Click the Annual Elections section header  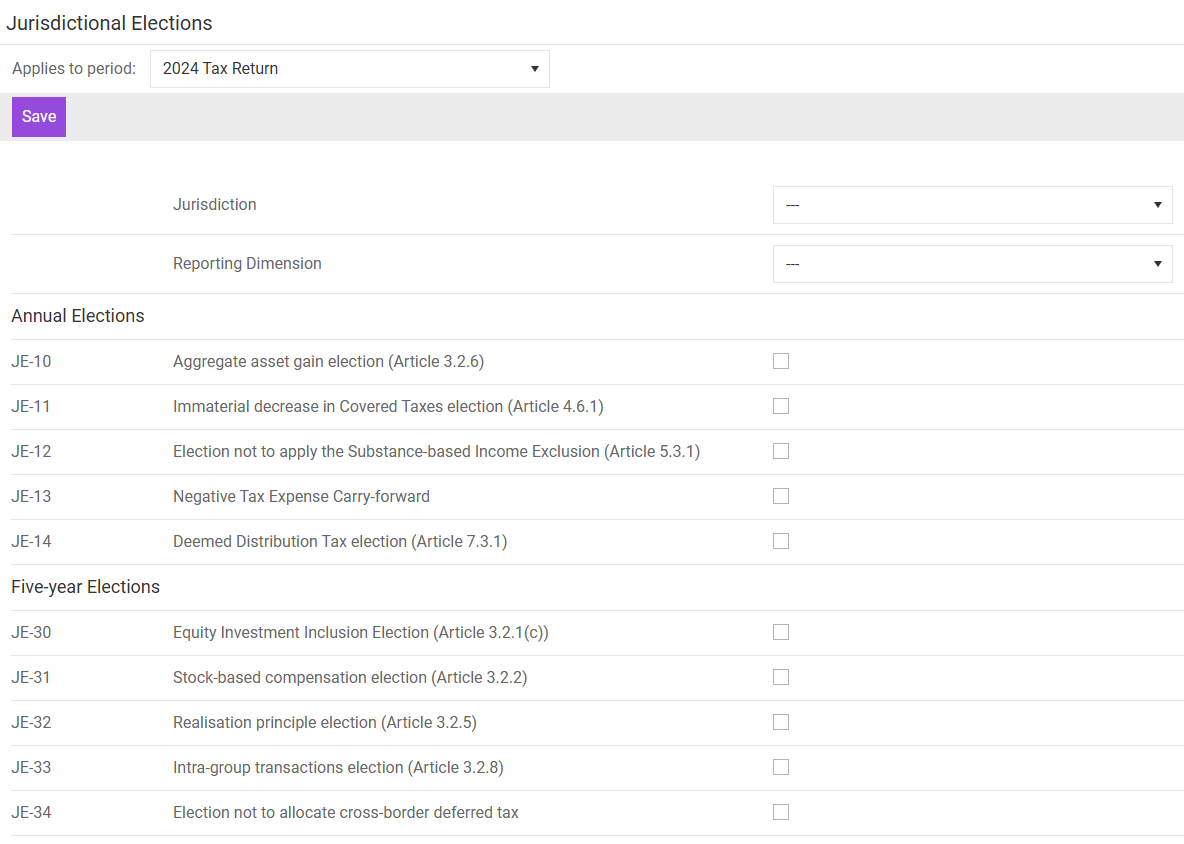pyautogui.click(x=78, y=316)
